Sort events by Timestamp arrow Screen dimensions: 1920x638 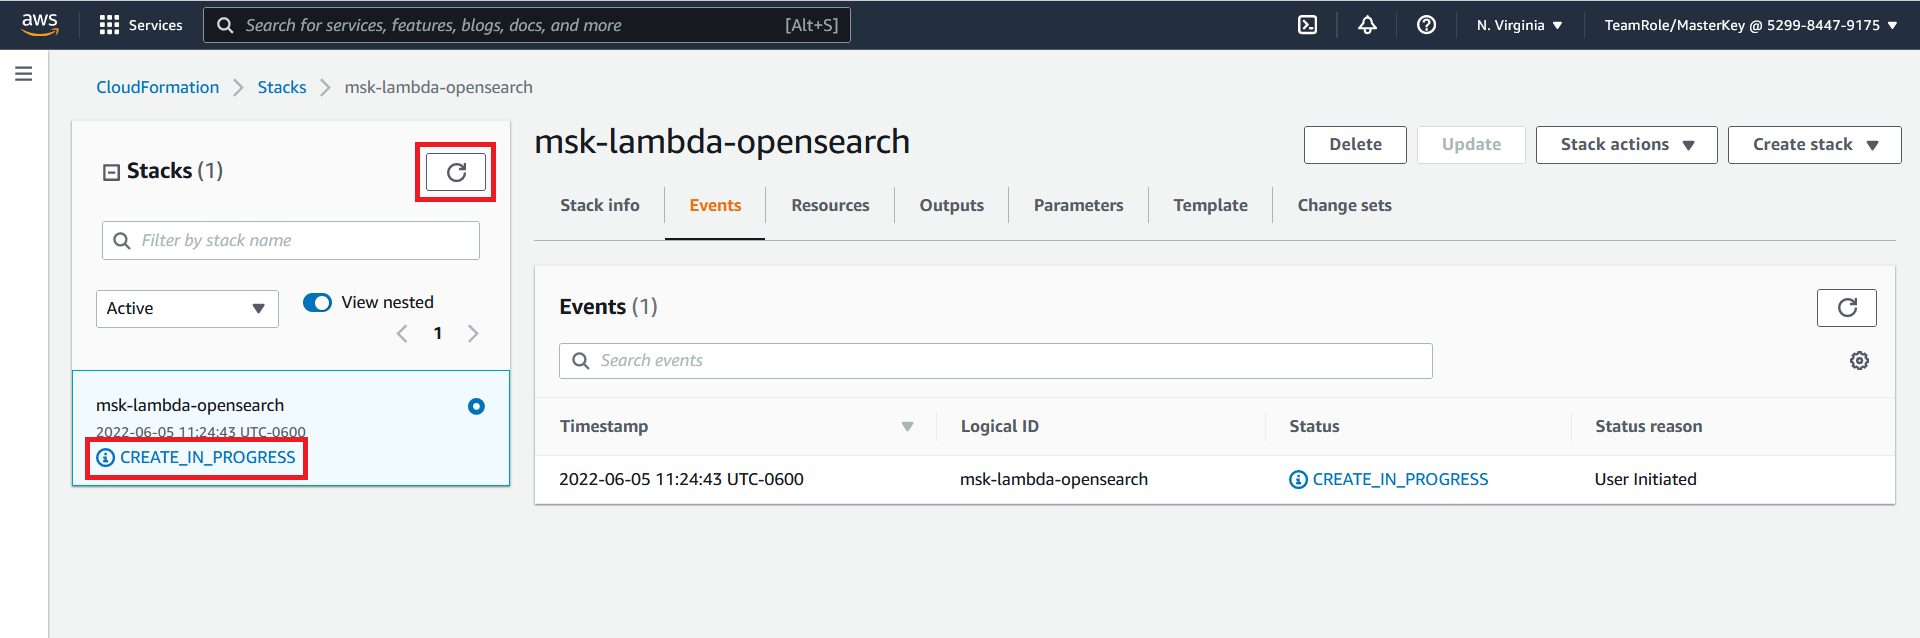click(907, 427)
